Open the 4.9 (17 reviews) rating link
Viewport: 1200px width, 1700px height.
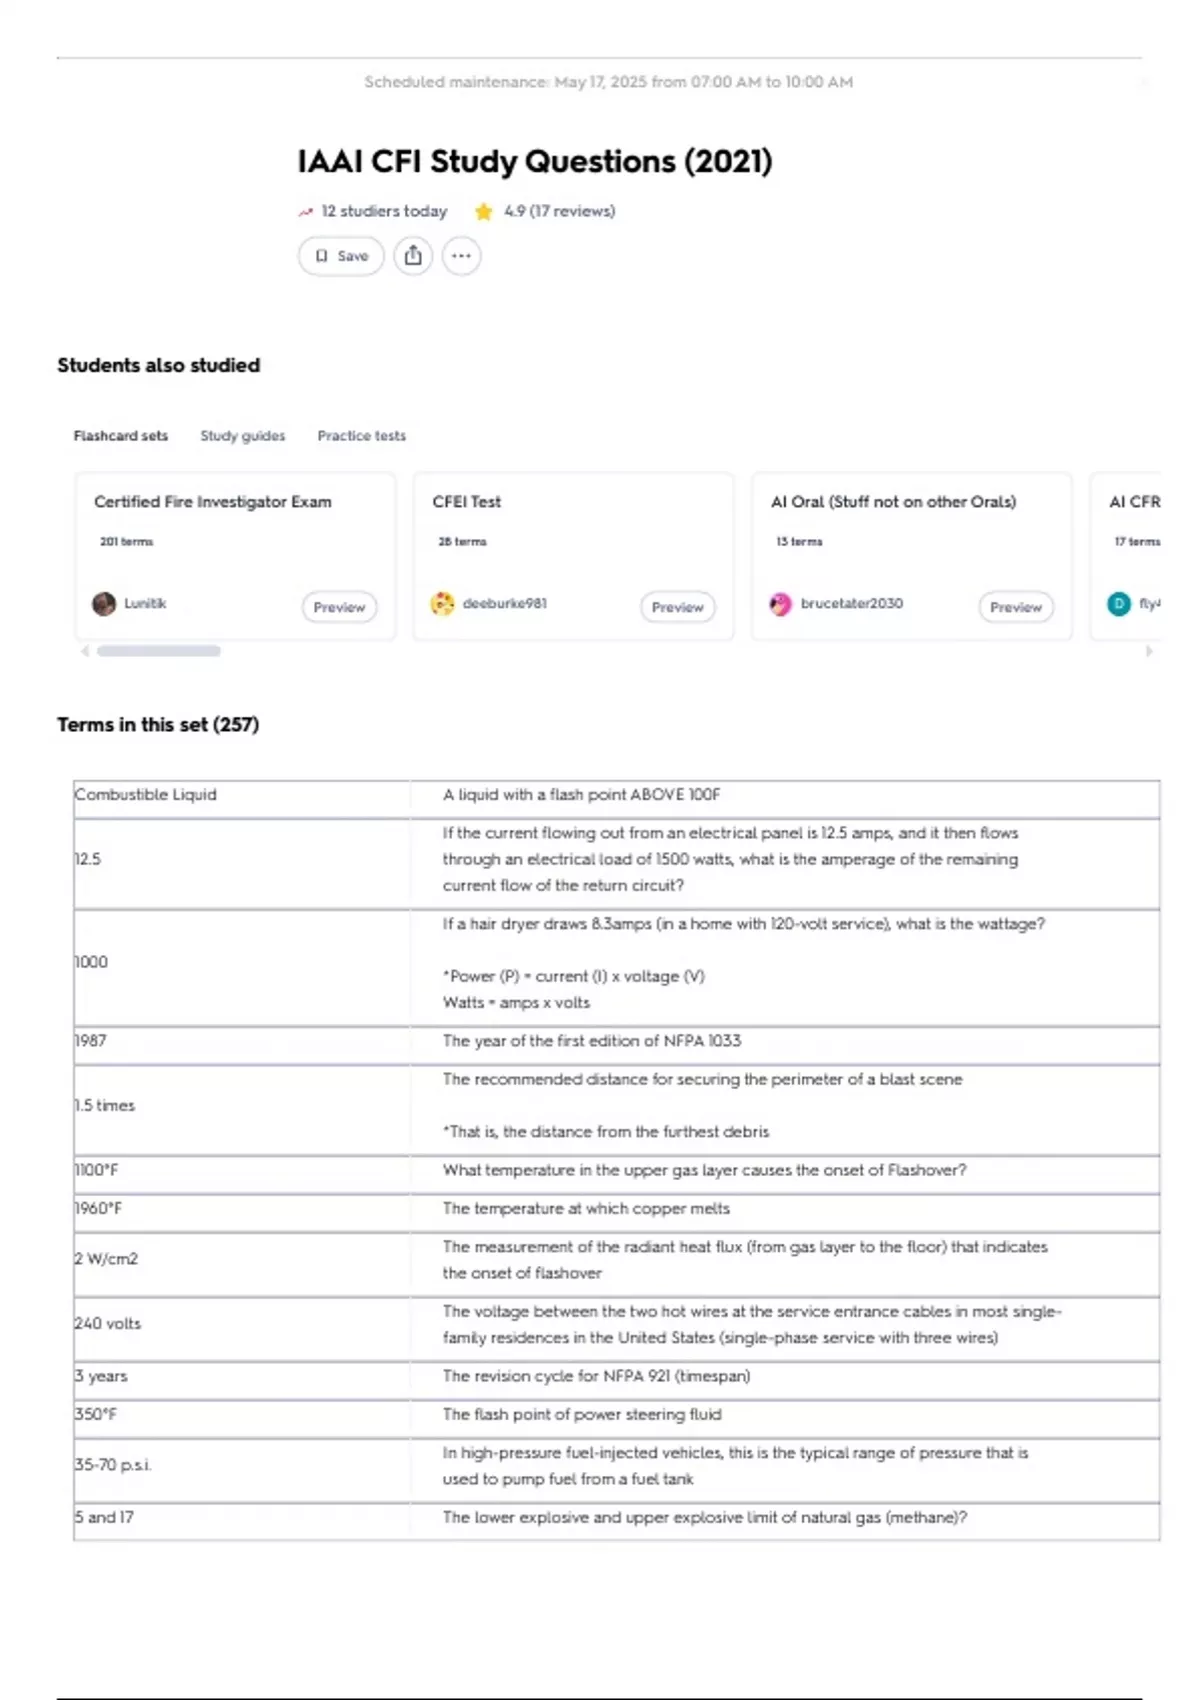[559, 211]
